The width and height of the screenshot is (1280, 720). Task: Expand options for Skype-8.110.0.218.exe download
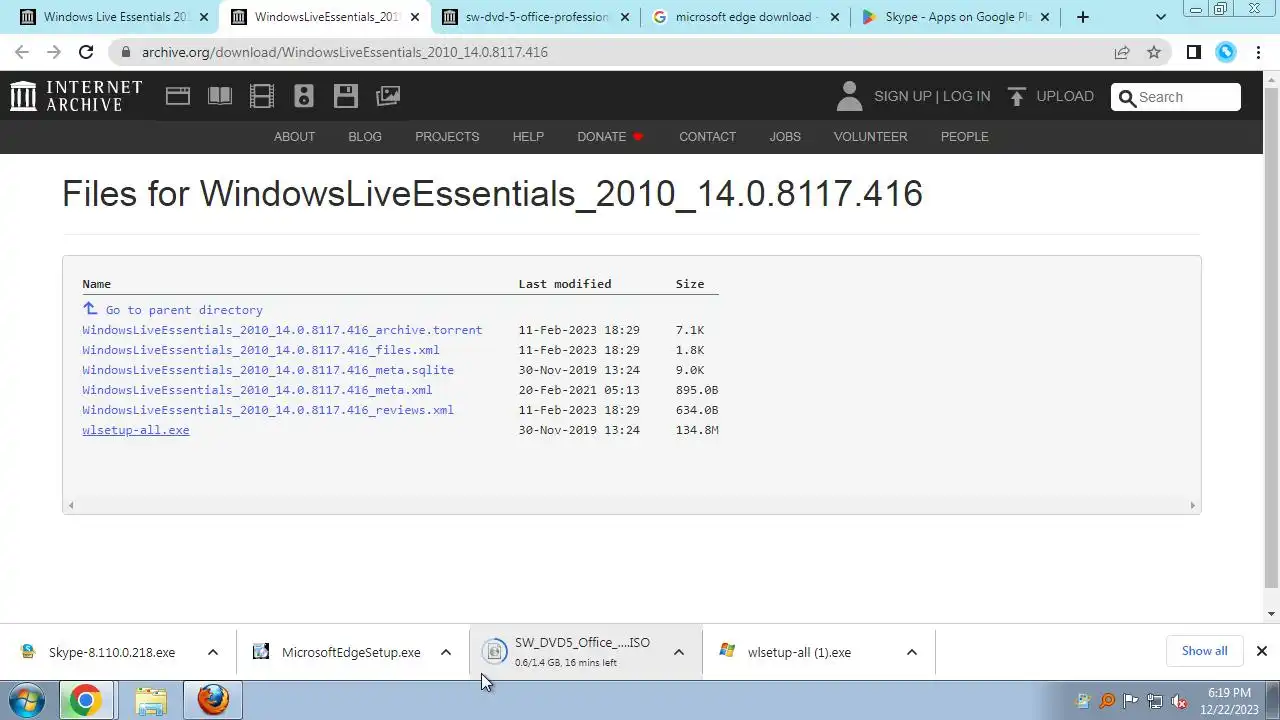[212, 652]
